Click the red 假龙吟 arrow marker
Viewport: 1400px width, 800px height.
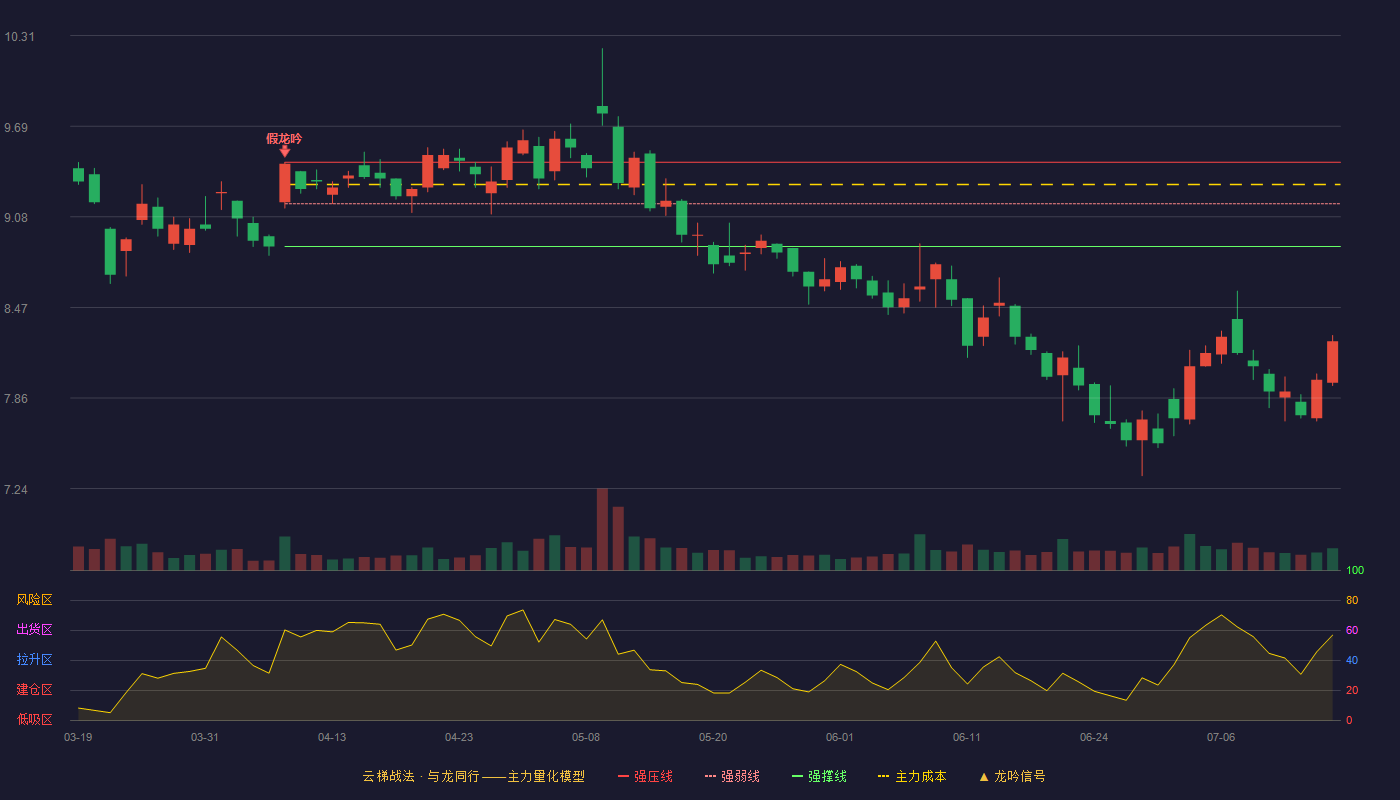285,151
